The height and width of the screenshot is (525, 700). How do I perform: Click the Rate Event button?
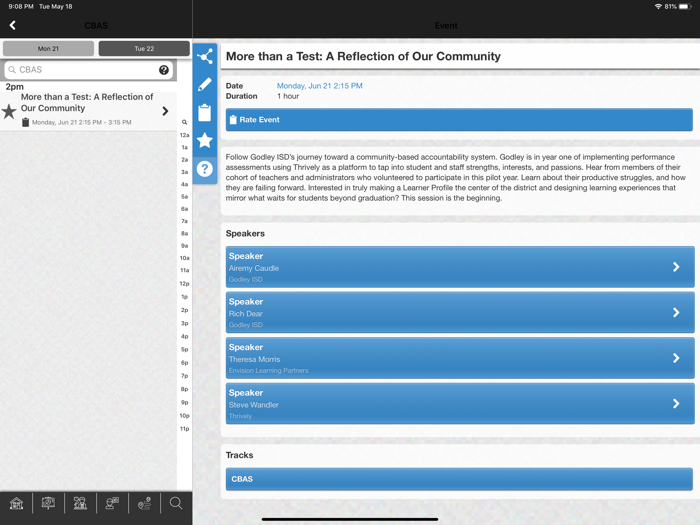(x=459, y=120)
